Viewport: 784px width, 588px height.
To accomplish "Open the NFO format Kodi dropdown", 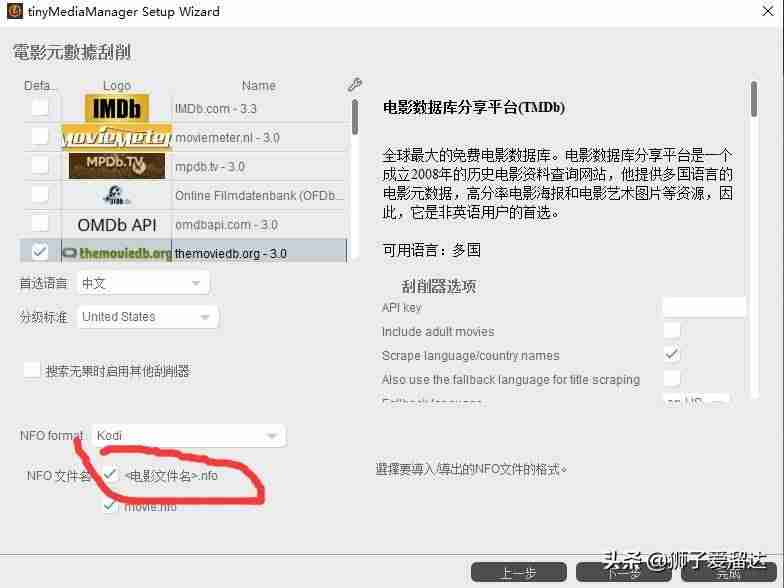I will [189, 436].
